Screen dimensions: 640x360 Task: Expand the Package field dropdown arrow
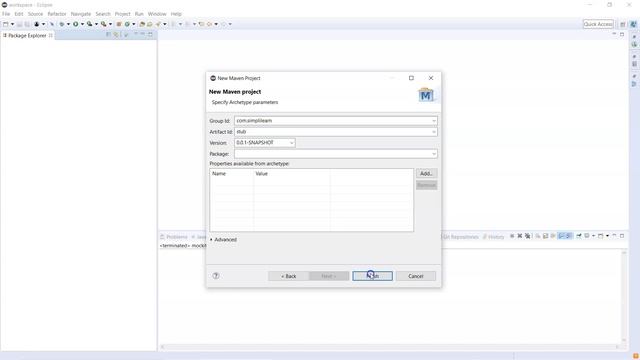(433, 154)
